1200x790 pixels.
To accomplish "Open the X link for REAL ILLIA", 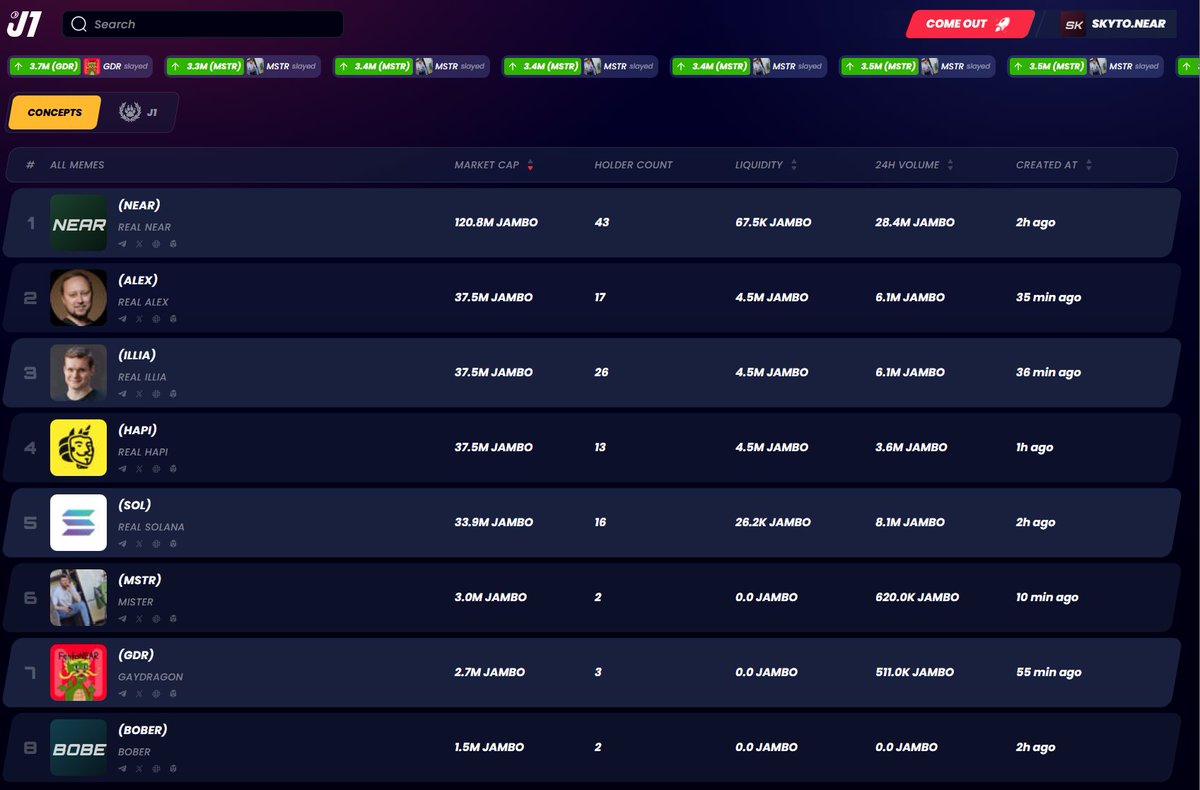I will [139, 394].
